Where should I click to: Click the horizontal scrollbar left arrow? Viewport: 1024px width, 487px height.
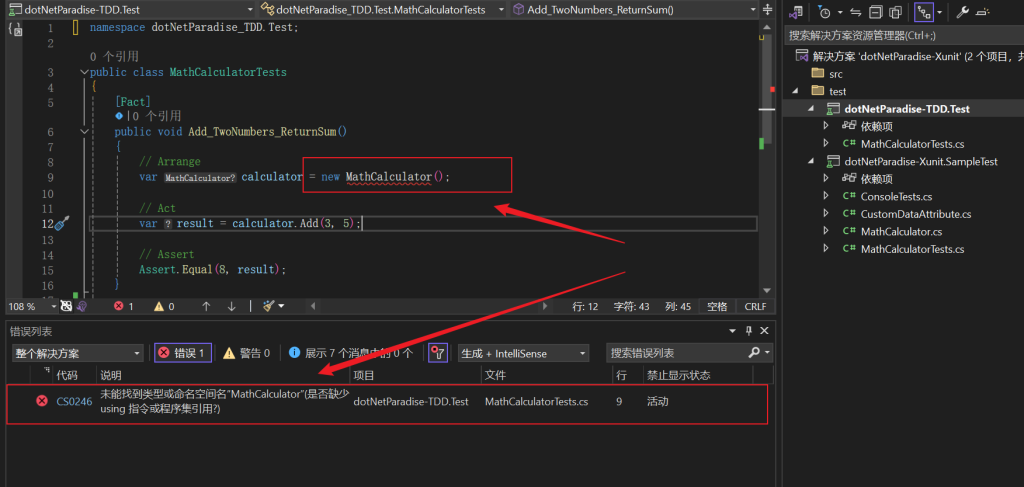point(313,306)
